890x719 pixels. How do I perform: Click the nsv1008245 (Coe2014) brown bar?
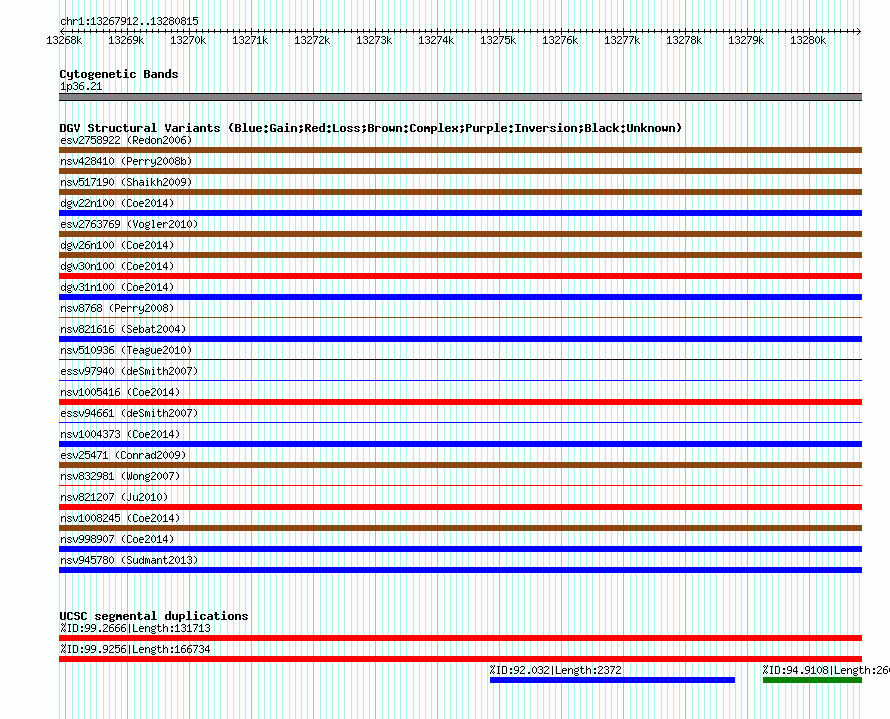click(460, 528)
